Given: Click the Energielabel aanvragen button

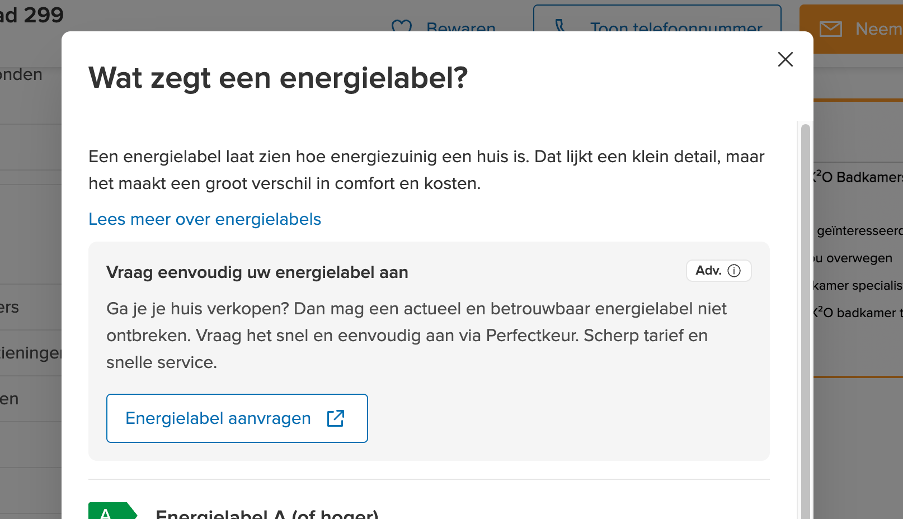Looking at the screenshot, I should click(237, 419).
